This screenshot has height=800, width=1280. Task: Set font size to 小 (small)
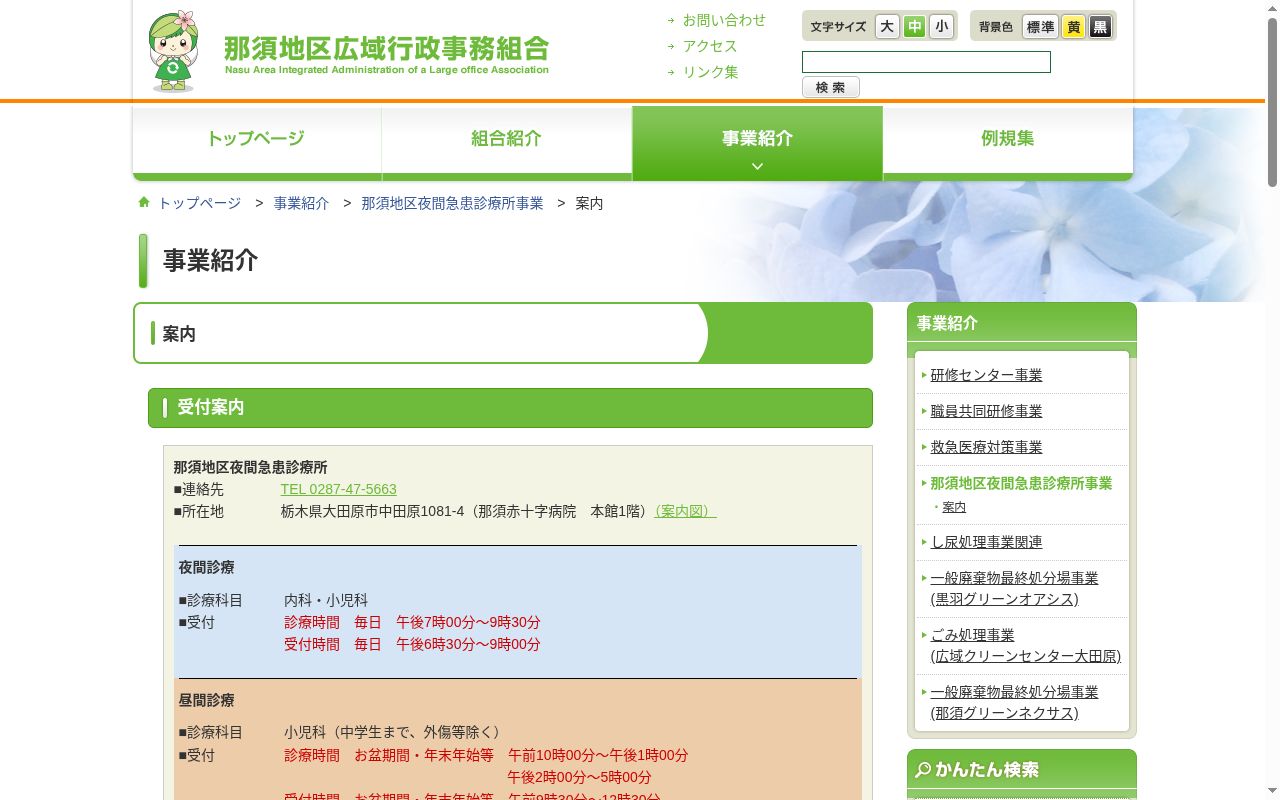click(941, 27)
